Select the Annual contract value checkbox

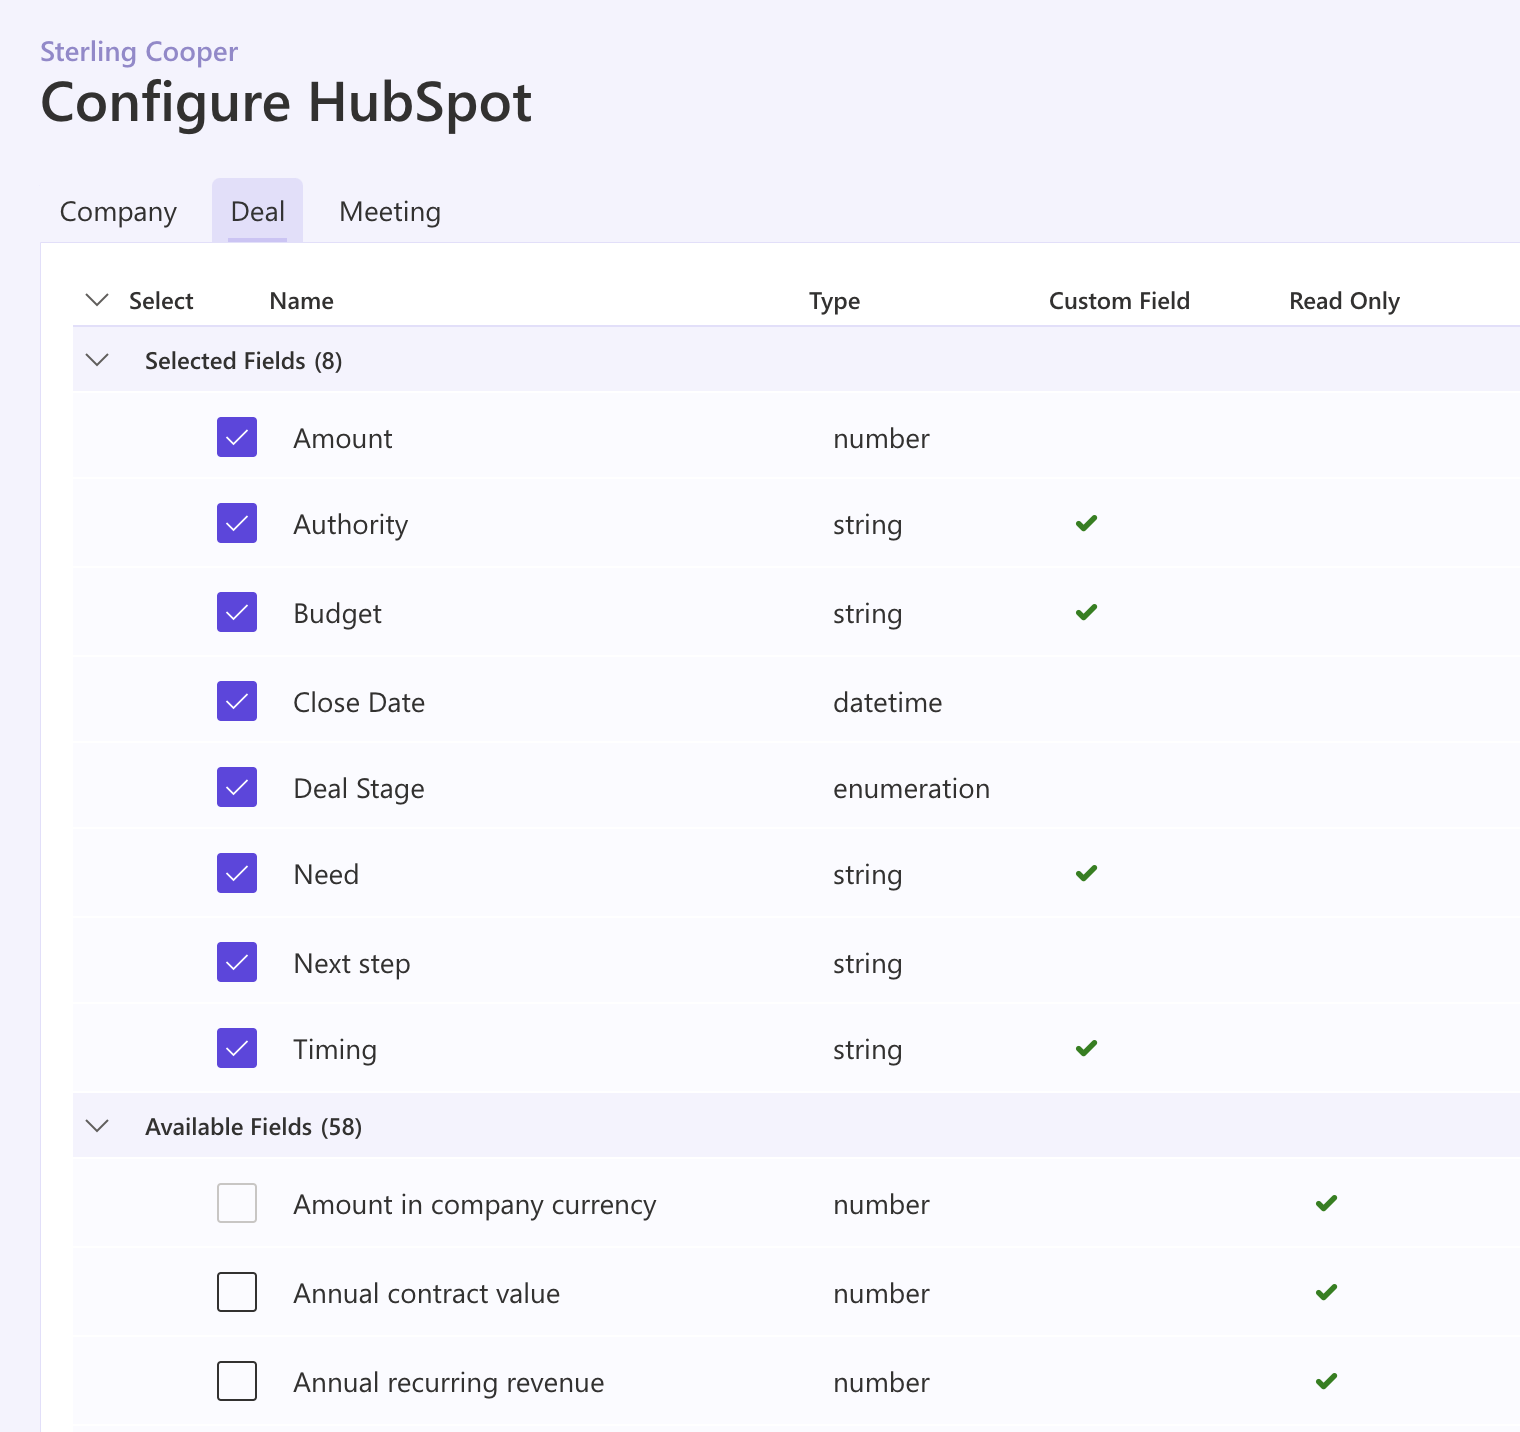[x=237, y=1292]
